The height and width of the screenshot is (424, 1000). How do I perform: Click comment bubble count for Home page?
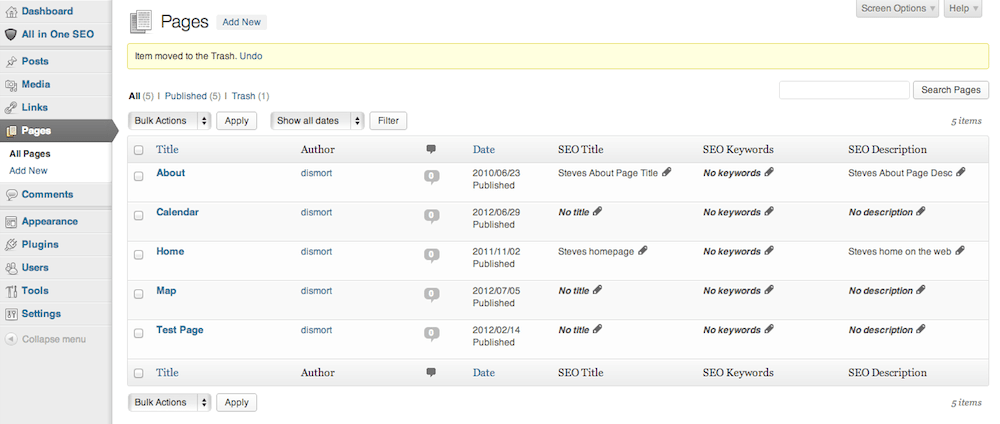pos(432,255)
